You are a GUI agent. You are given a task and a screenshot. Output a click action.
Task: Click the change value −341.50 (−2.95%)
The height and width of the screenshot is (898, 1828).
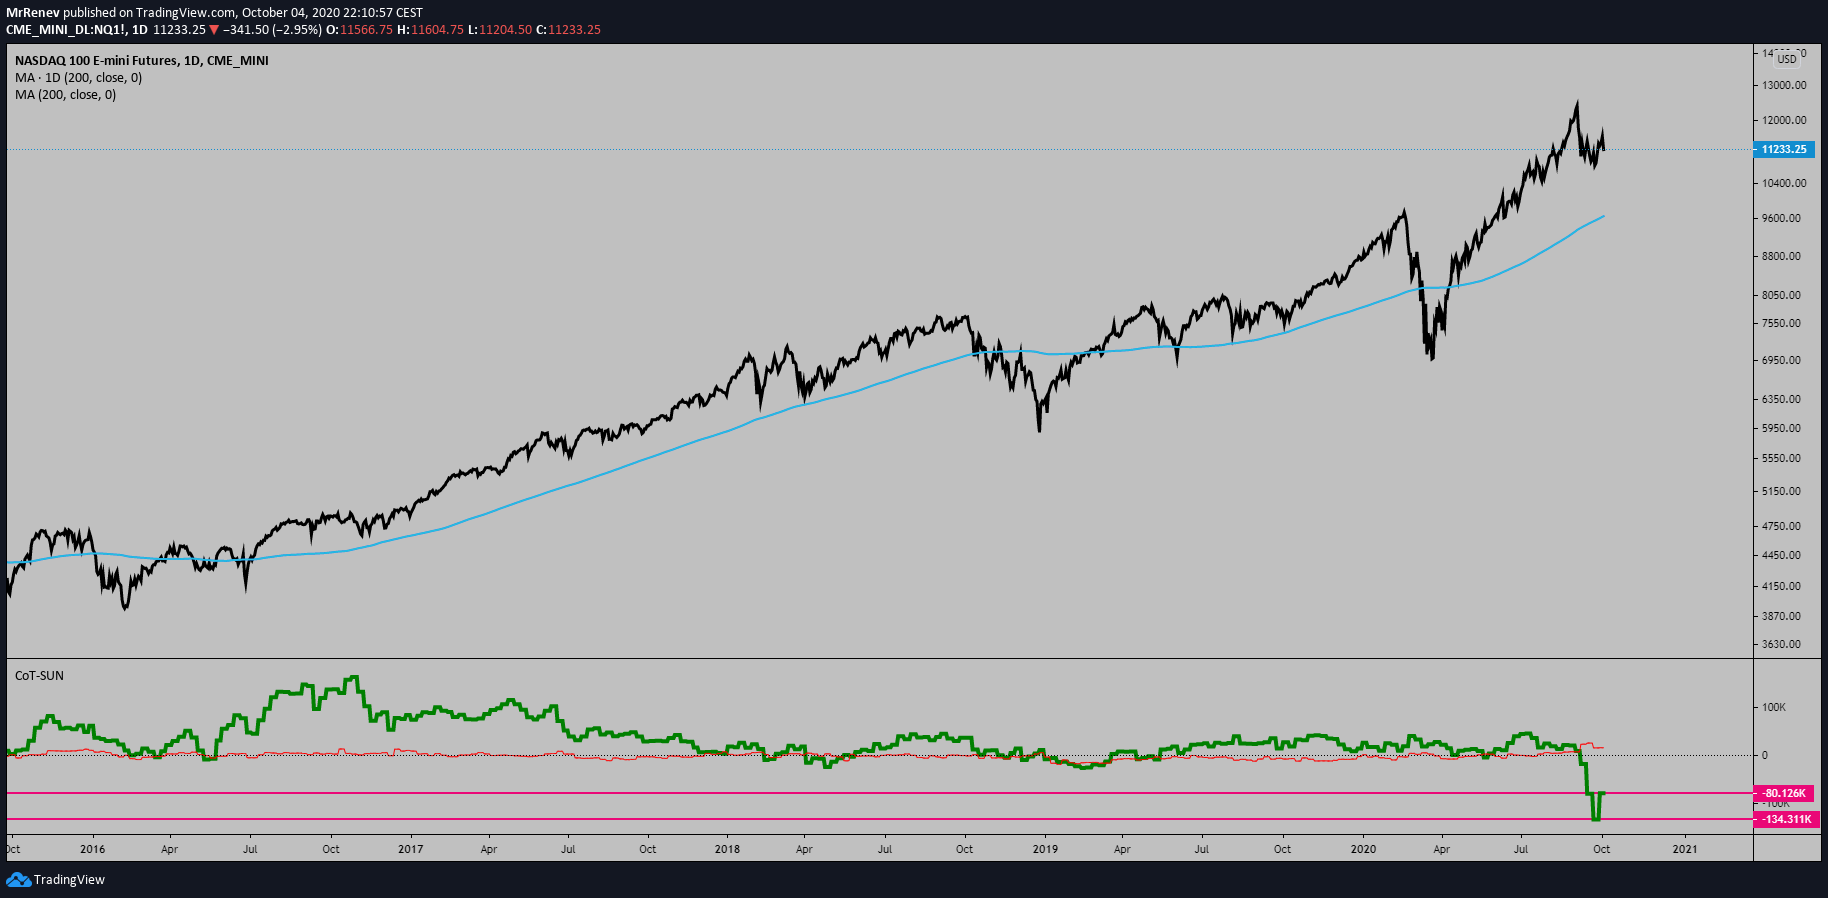pyautogui.click(x=272, y=30)
